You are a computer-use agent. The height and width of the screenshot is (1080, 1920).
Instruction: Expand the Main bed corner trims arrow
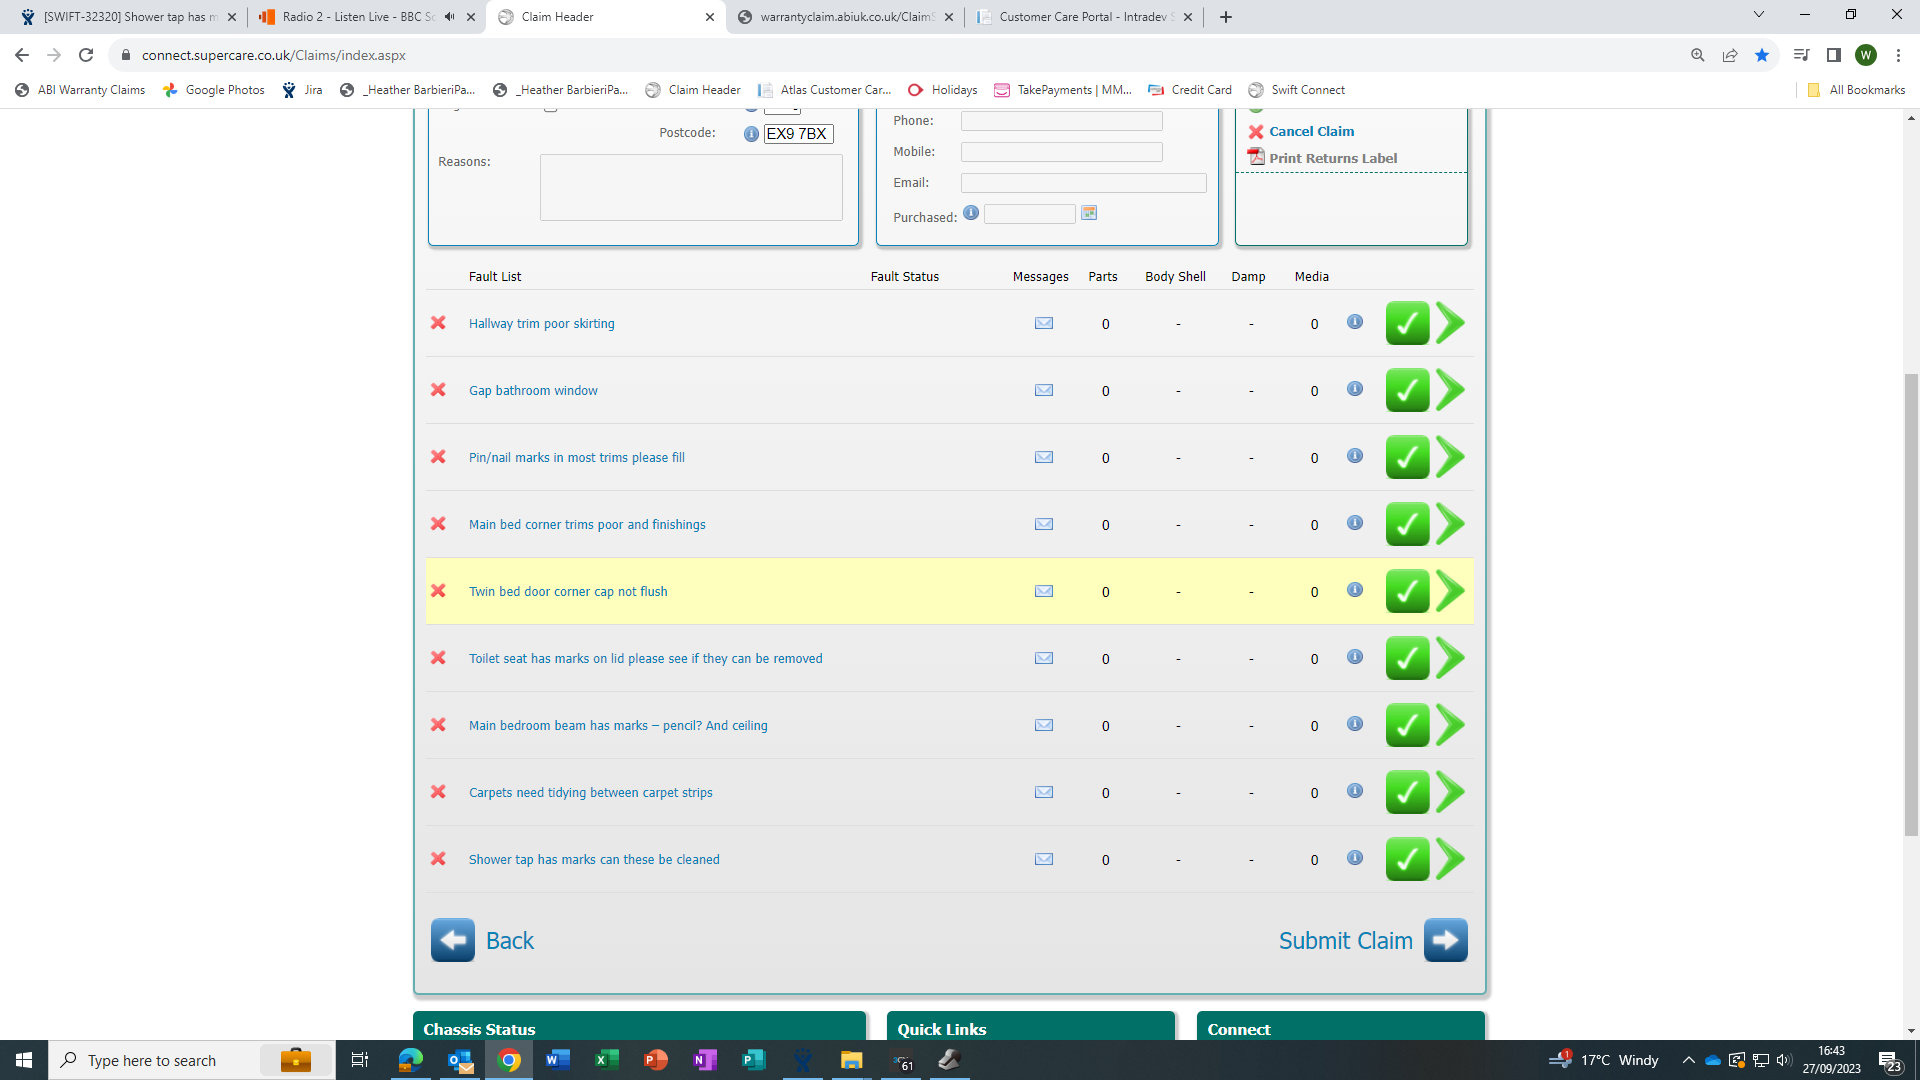click(1450, 524)
